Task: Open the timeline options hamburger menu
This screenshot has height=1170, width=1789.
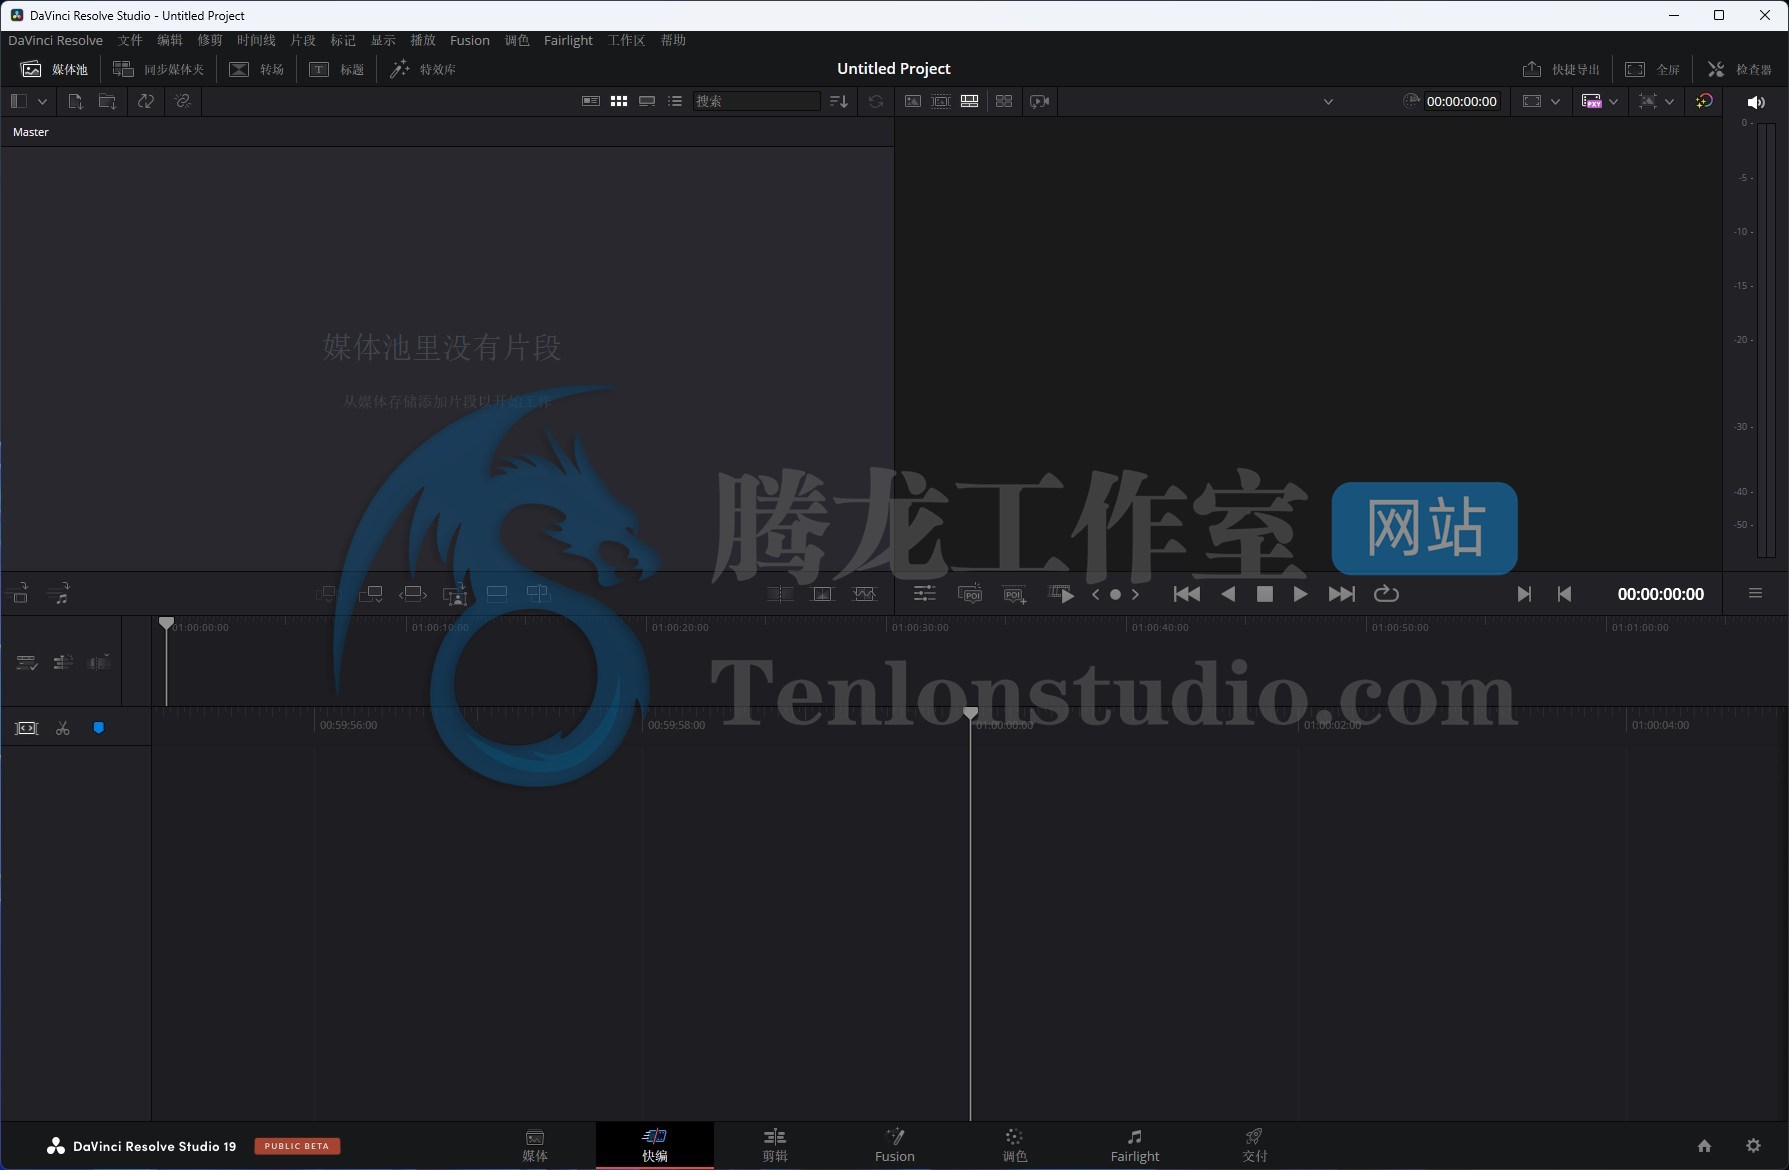Action: click(1755, 593)
